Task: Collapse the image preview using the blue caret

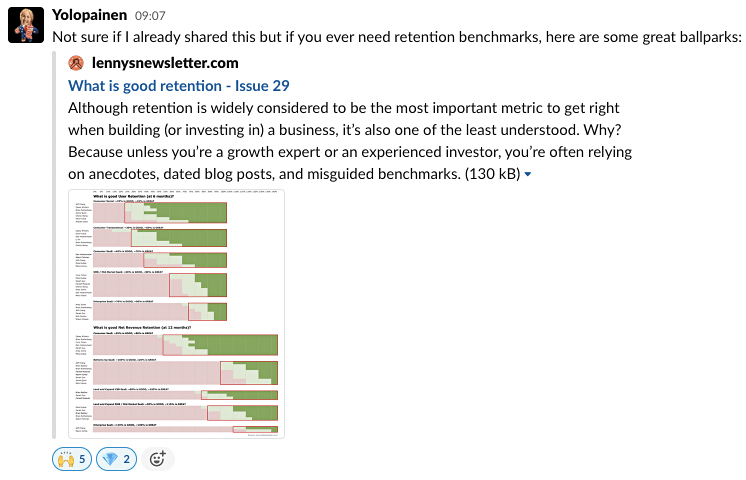Action: tap(528, 175)
